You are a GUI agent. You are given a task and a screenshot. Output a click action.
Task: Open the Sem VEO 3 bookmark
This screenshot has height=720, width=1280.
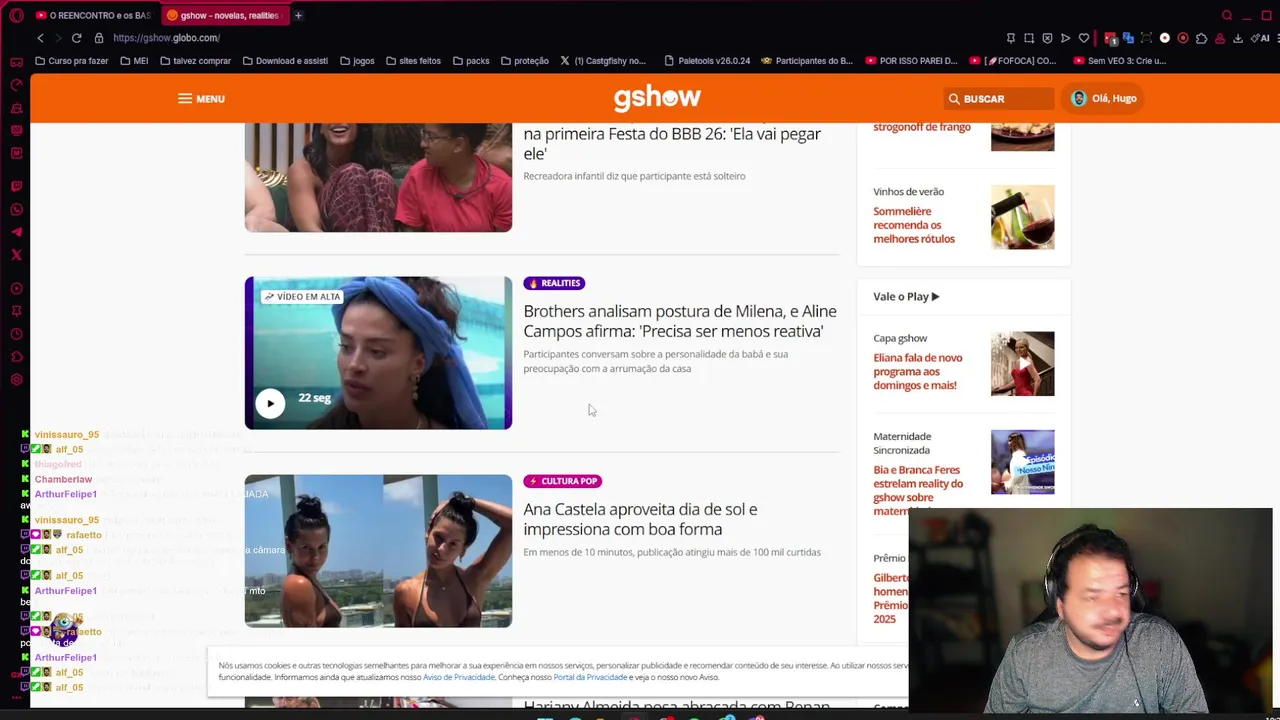coord(1120,61)
